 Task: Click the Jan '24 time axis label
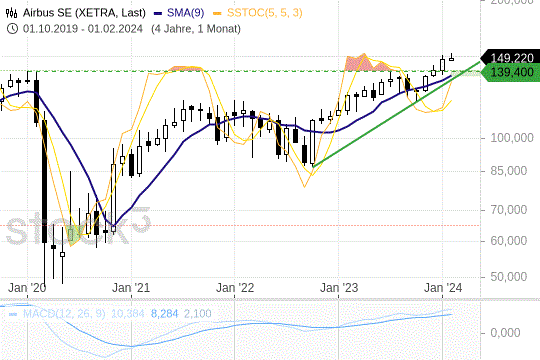(x=443, y=287)
